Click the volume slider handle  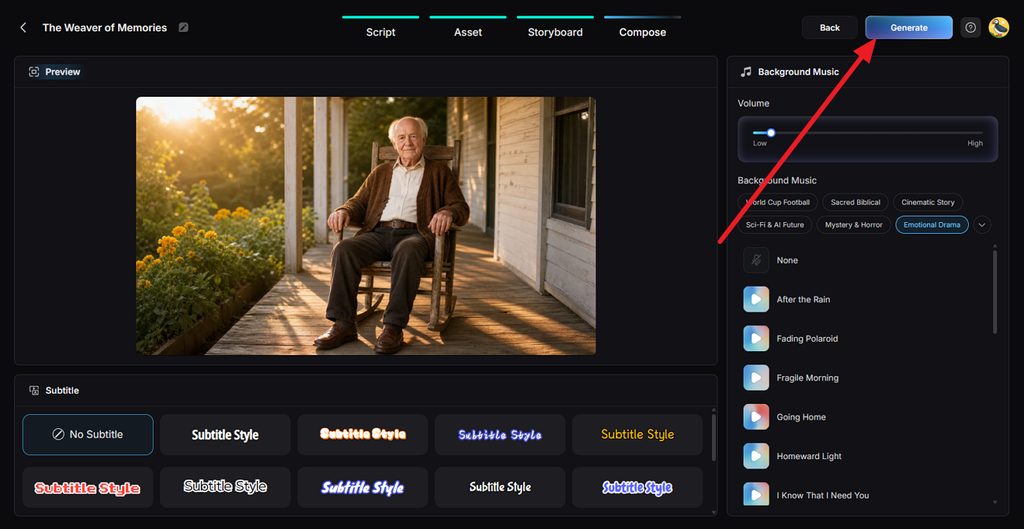click(x=771, y=133)
